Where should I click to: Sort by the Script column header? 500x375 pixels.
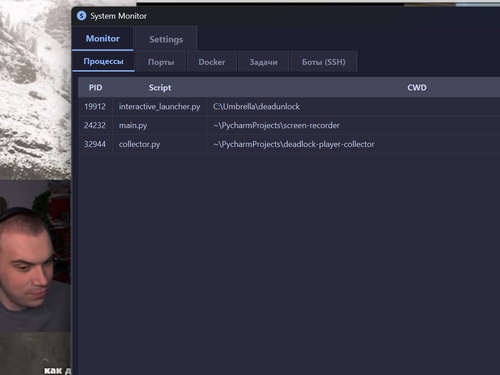point(160,88)
